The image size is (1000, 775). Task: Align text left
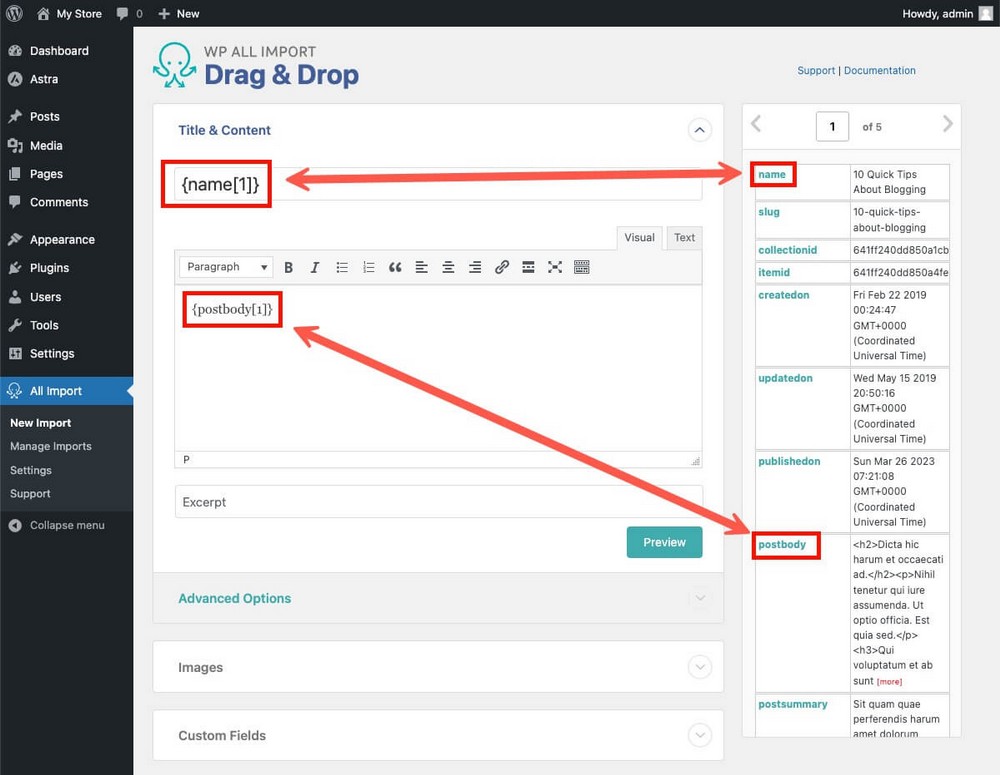point(422,267)
